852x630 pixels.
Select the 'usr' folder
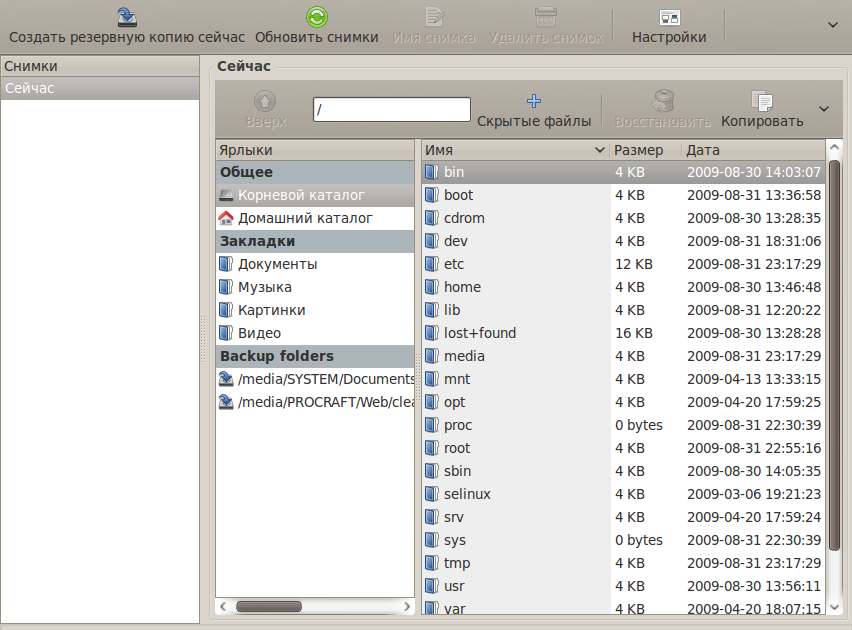624,586
